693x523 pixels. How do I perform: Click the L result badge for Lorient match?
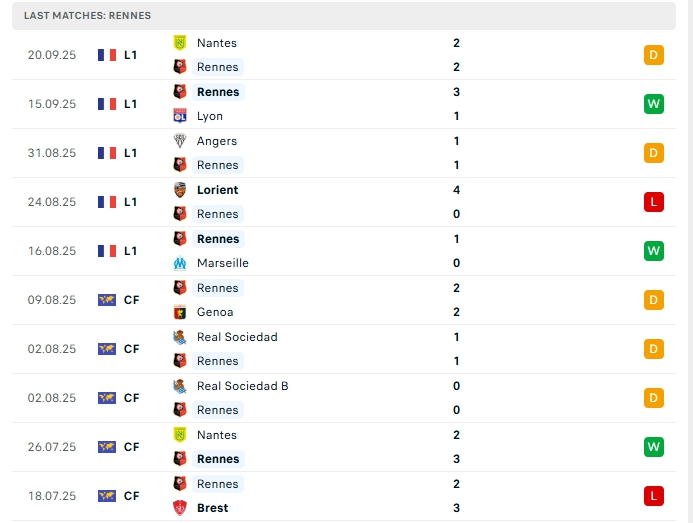[x=654, y=202]
